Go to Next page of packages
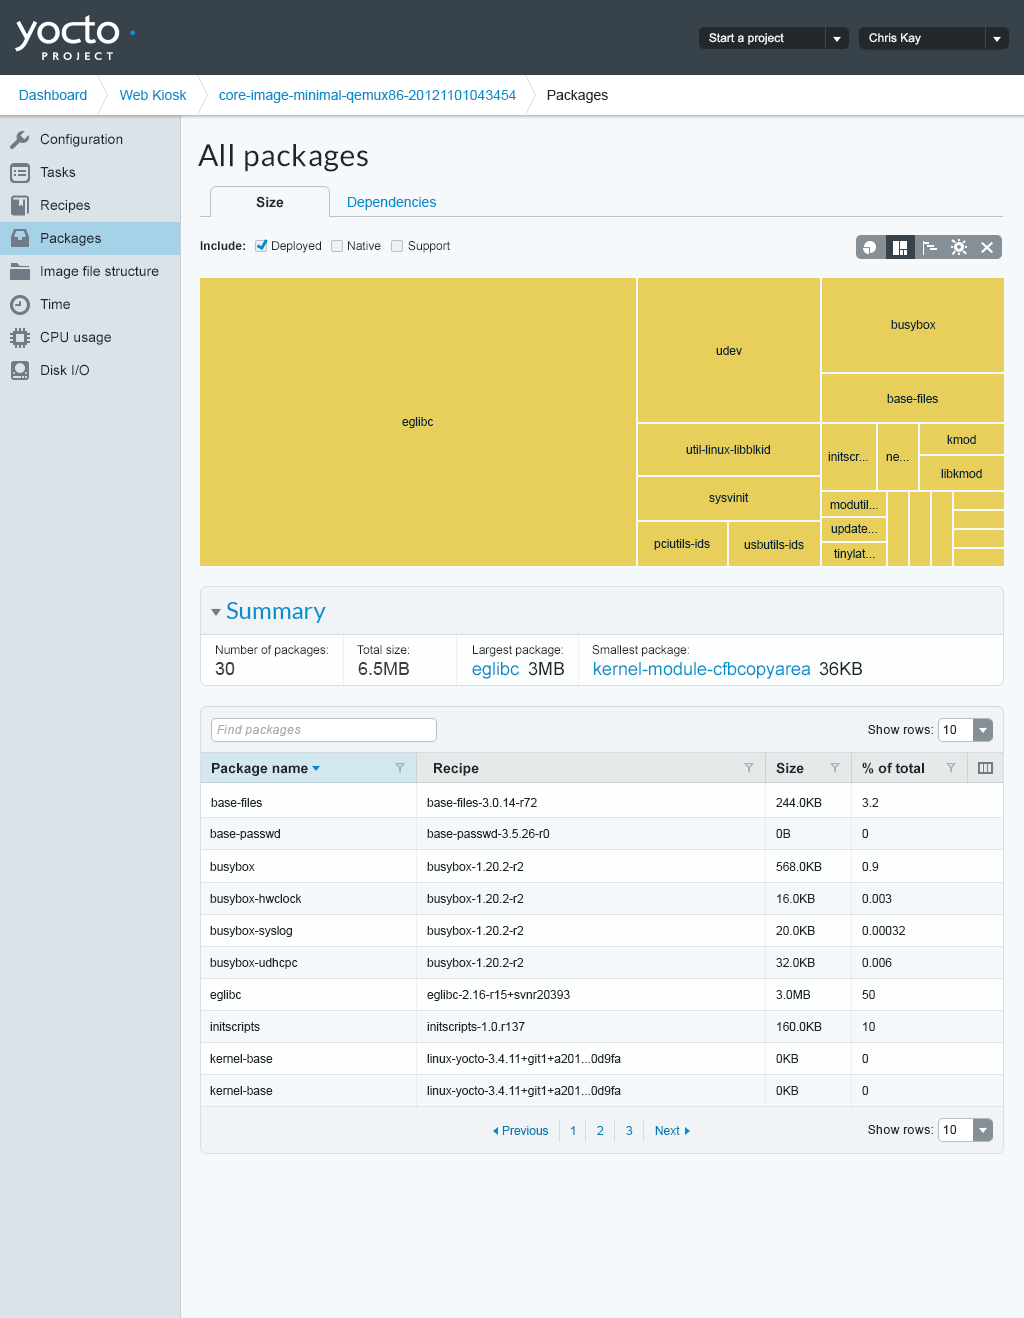Viewport: 1024px width, 1318px height. click(x=671, y=1131)
